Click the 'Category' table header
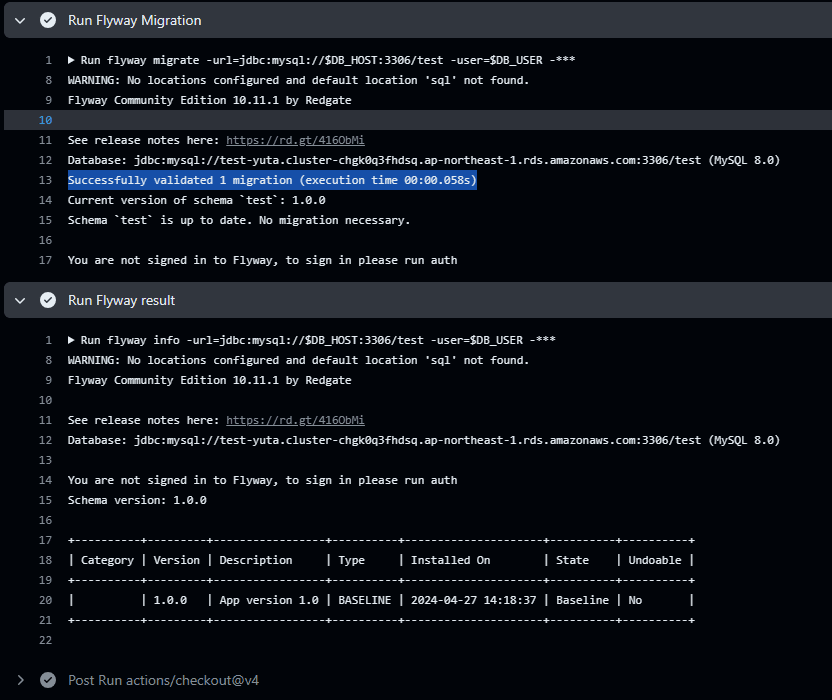Screen dimensions: 832x700 (x=107, y=560)
